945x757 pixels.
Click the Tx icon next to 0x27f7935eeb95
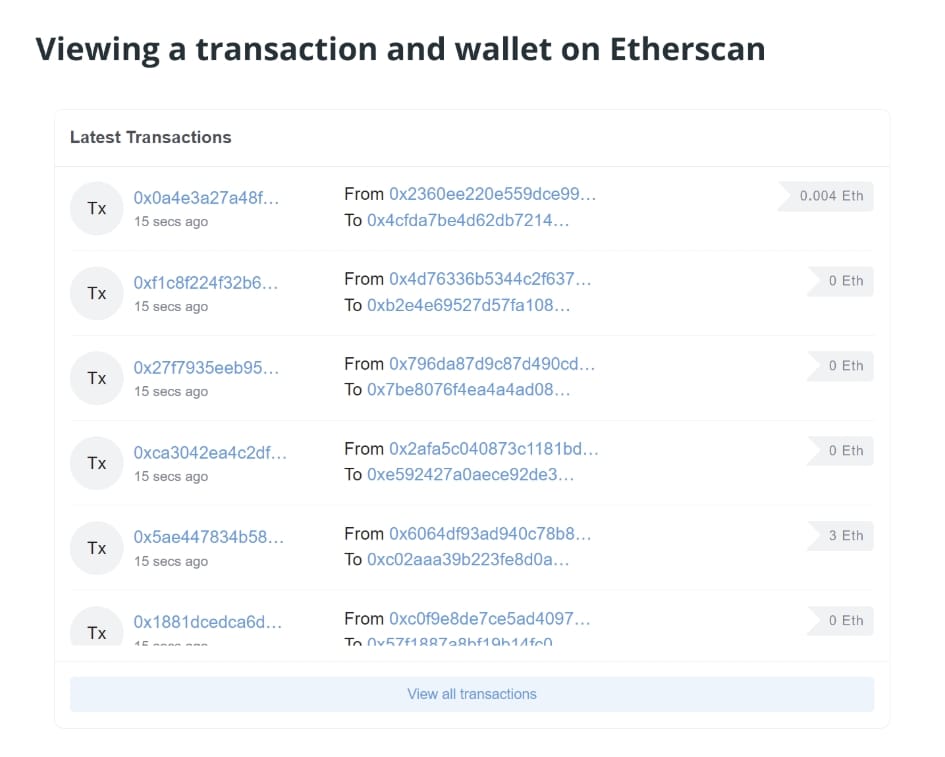click(x=96, y=378)
